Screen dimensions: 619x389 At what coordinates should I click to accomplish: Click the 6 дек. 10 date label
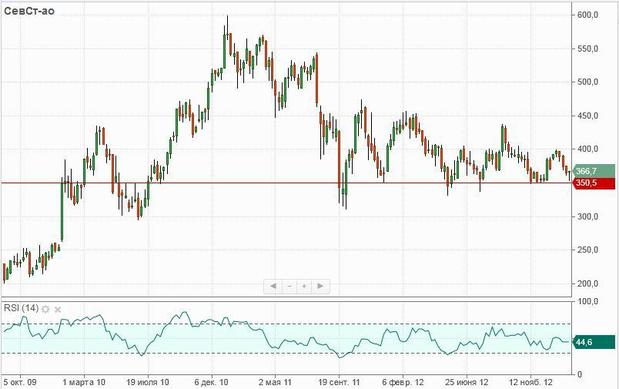pos(211,382)
